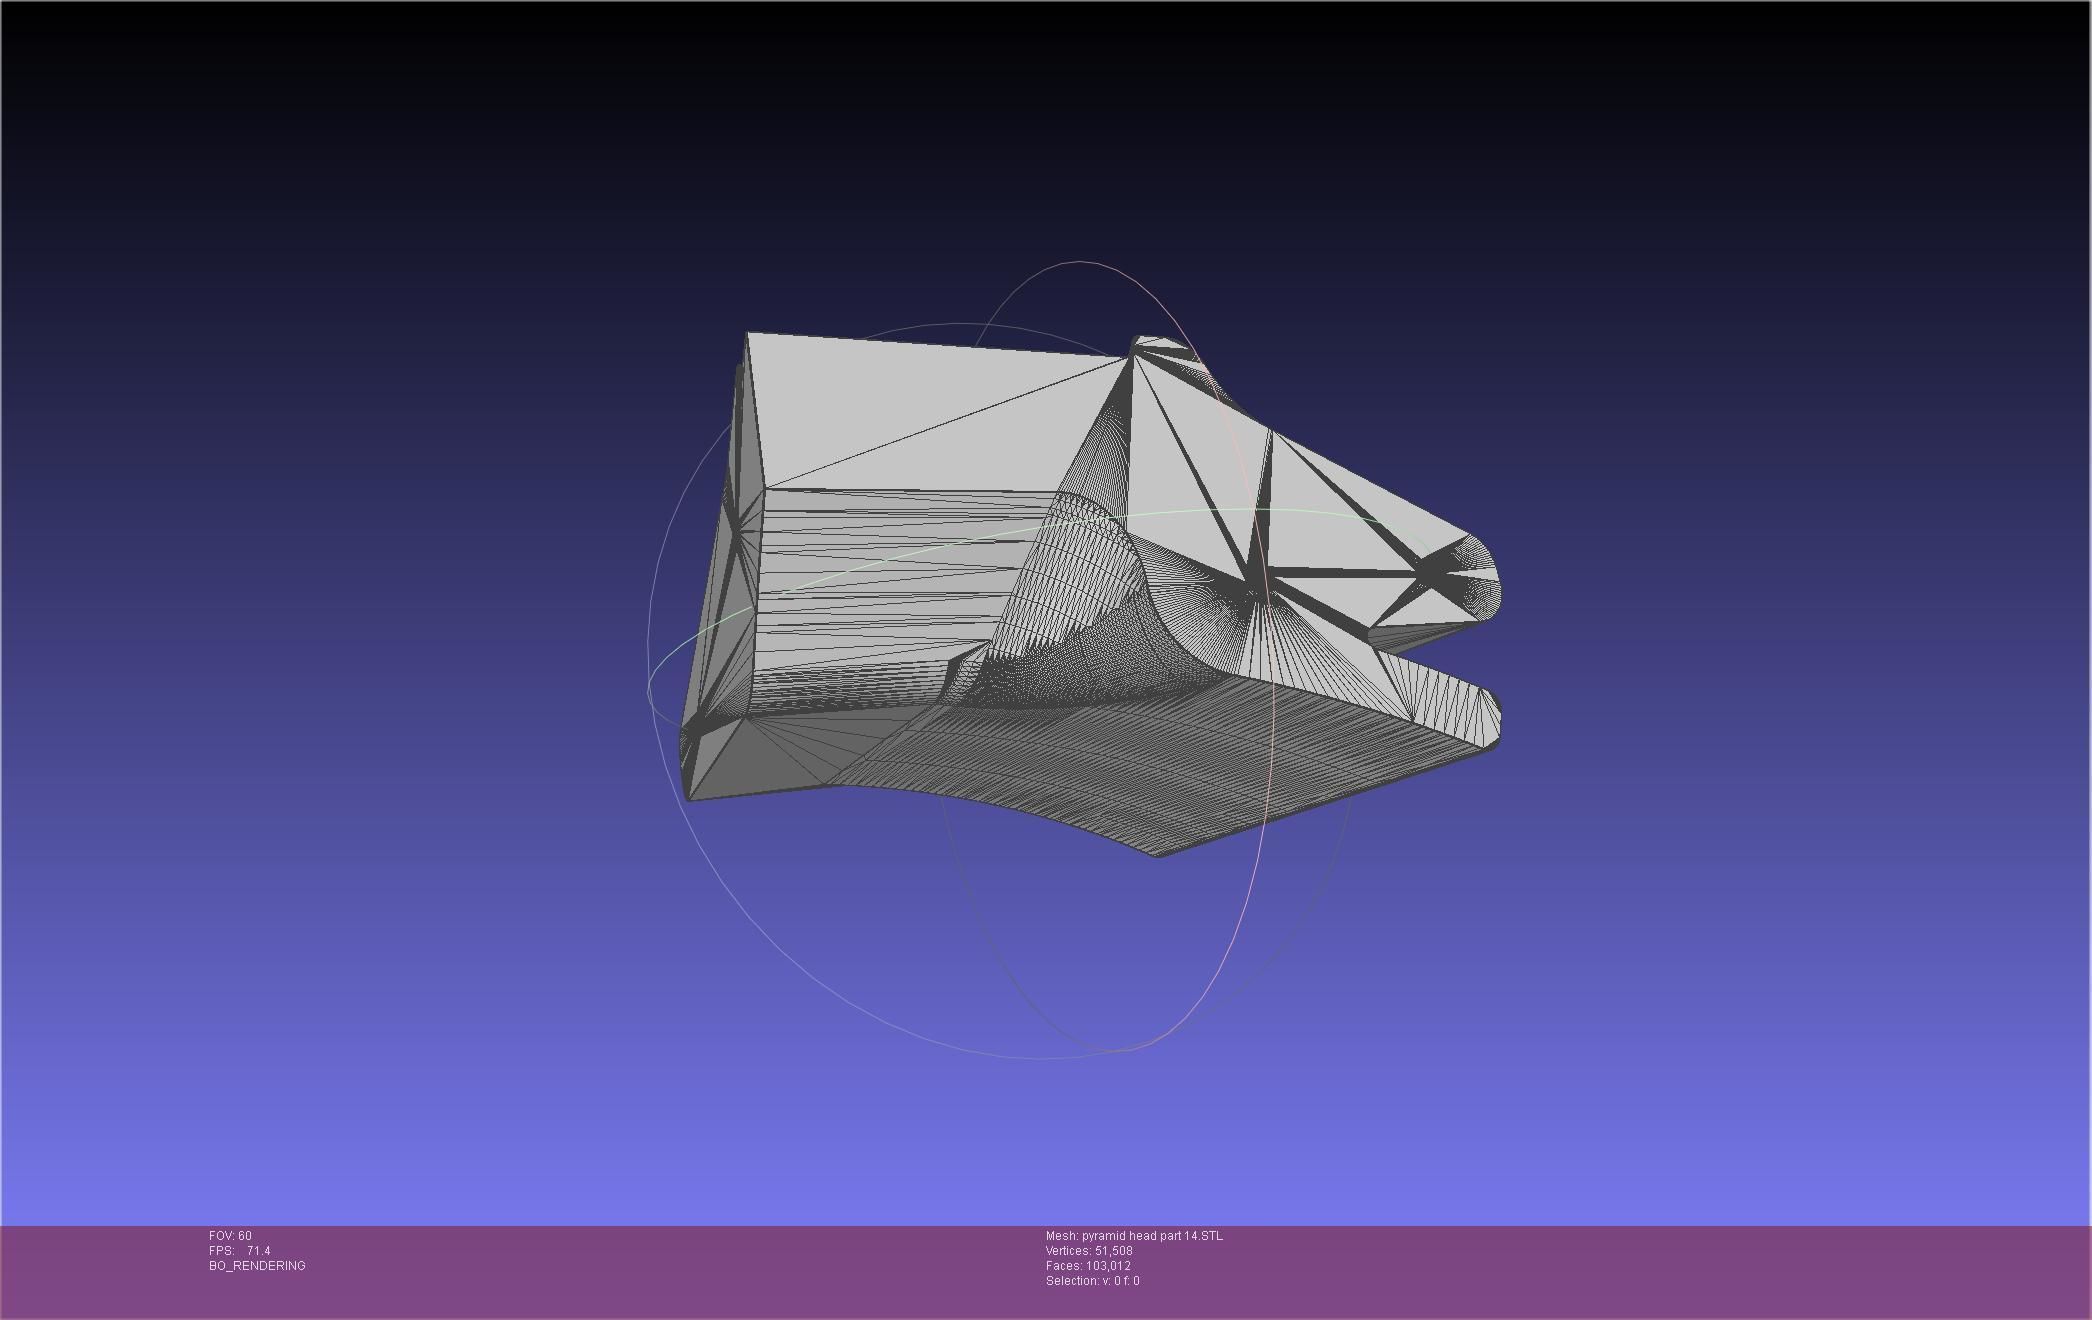Click the Selection: v: 0 f: 0 text
This screenshot has width=2092, height=1320.
[1092, 1281]
